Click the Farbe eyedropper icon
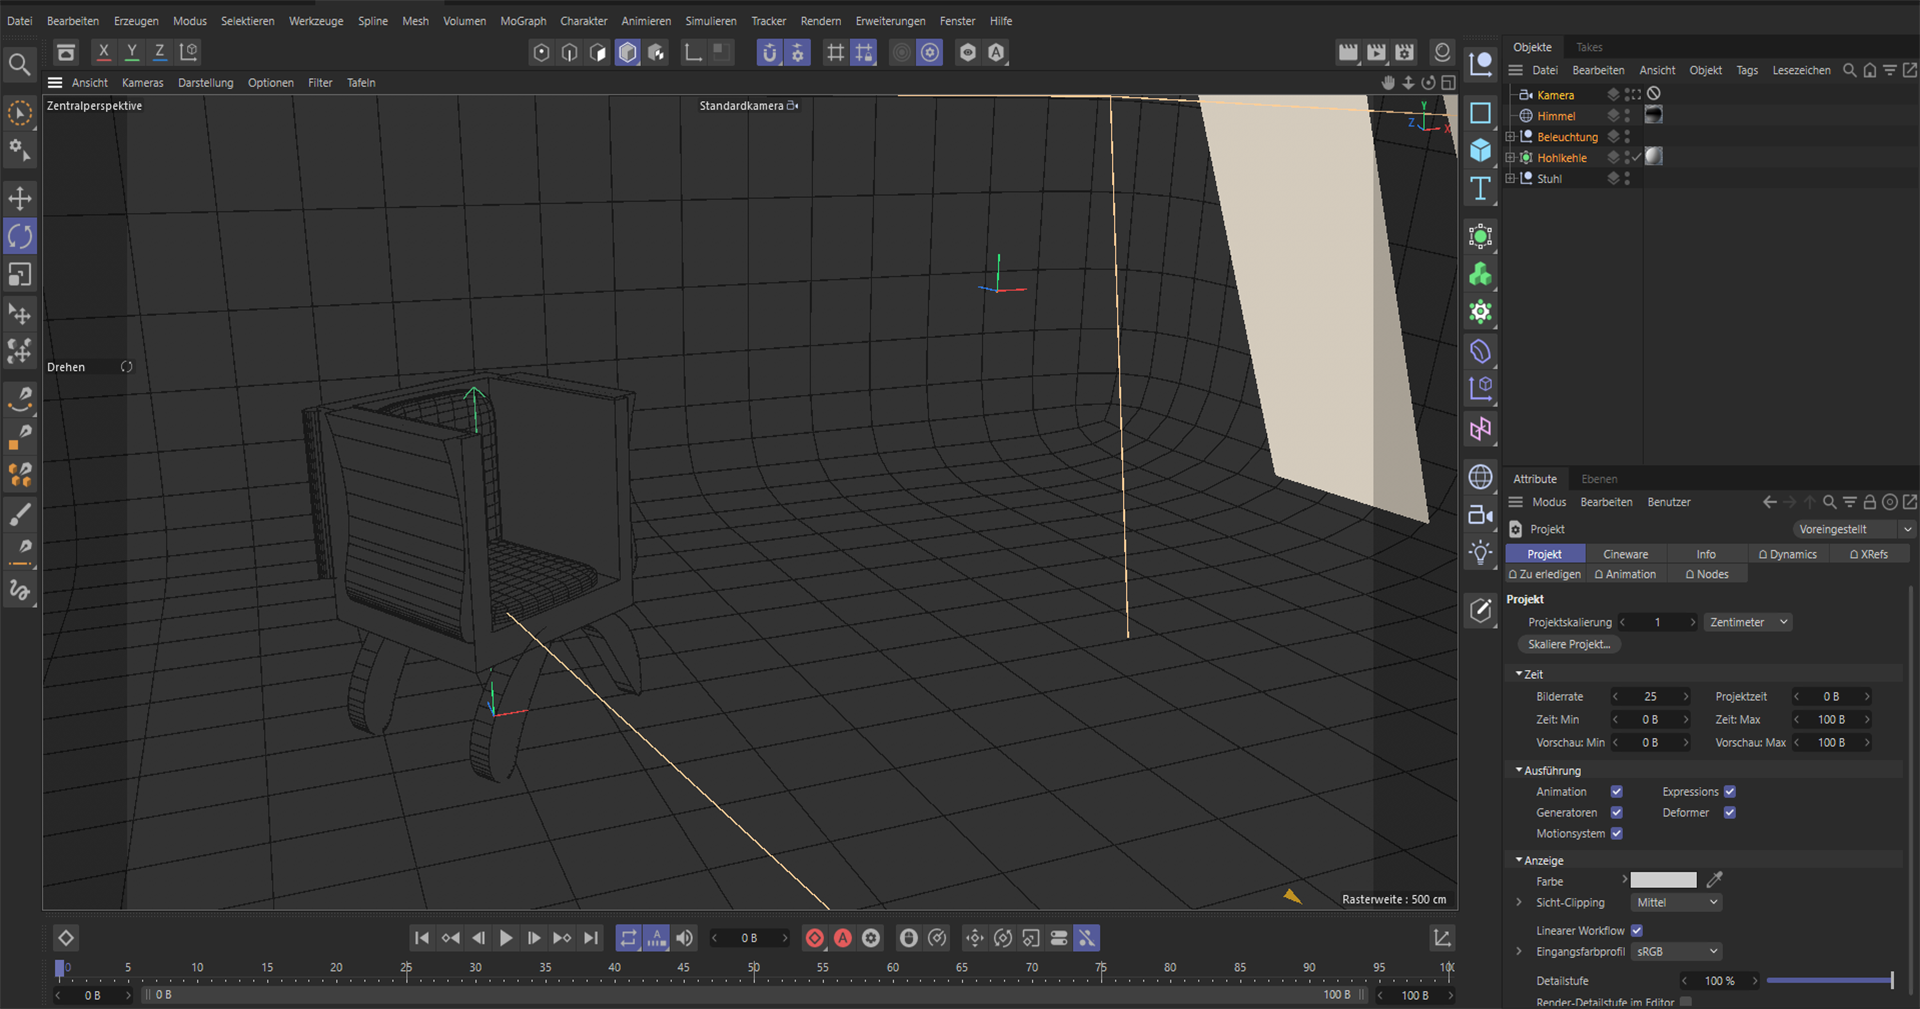This screenshot has height=1009, width=1920. (x=1714, y=880)
